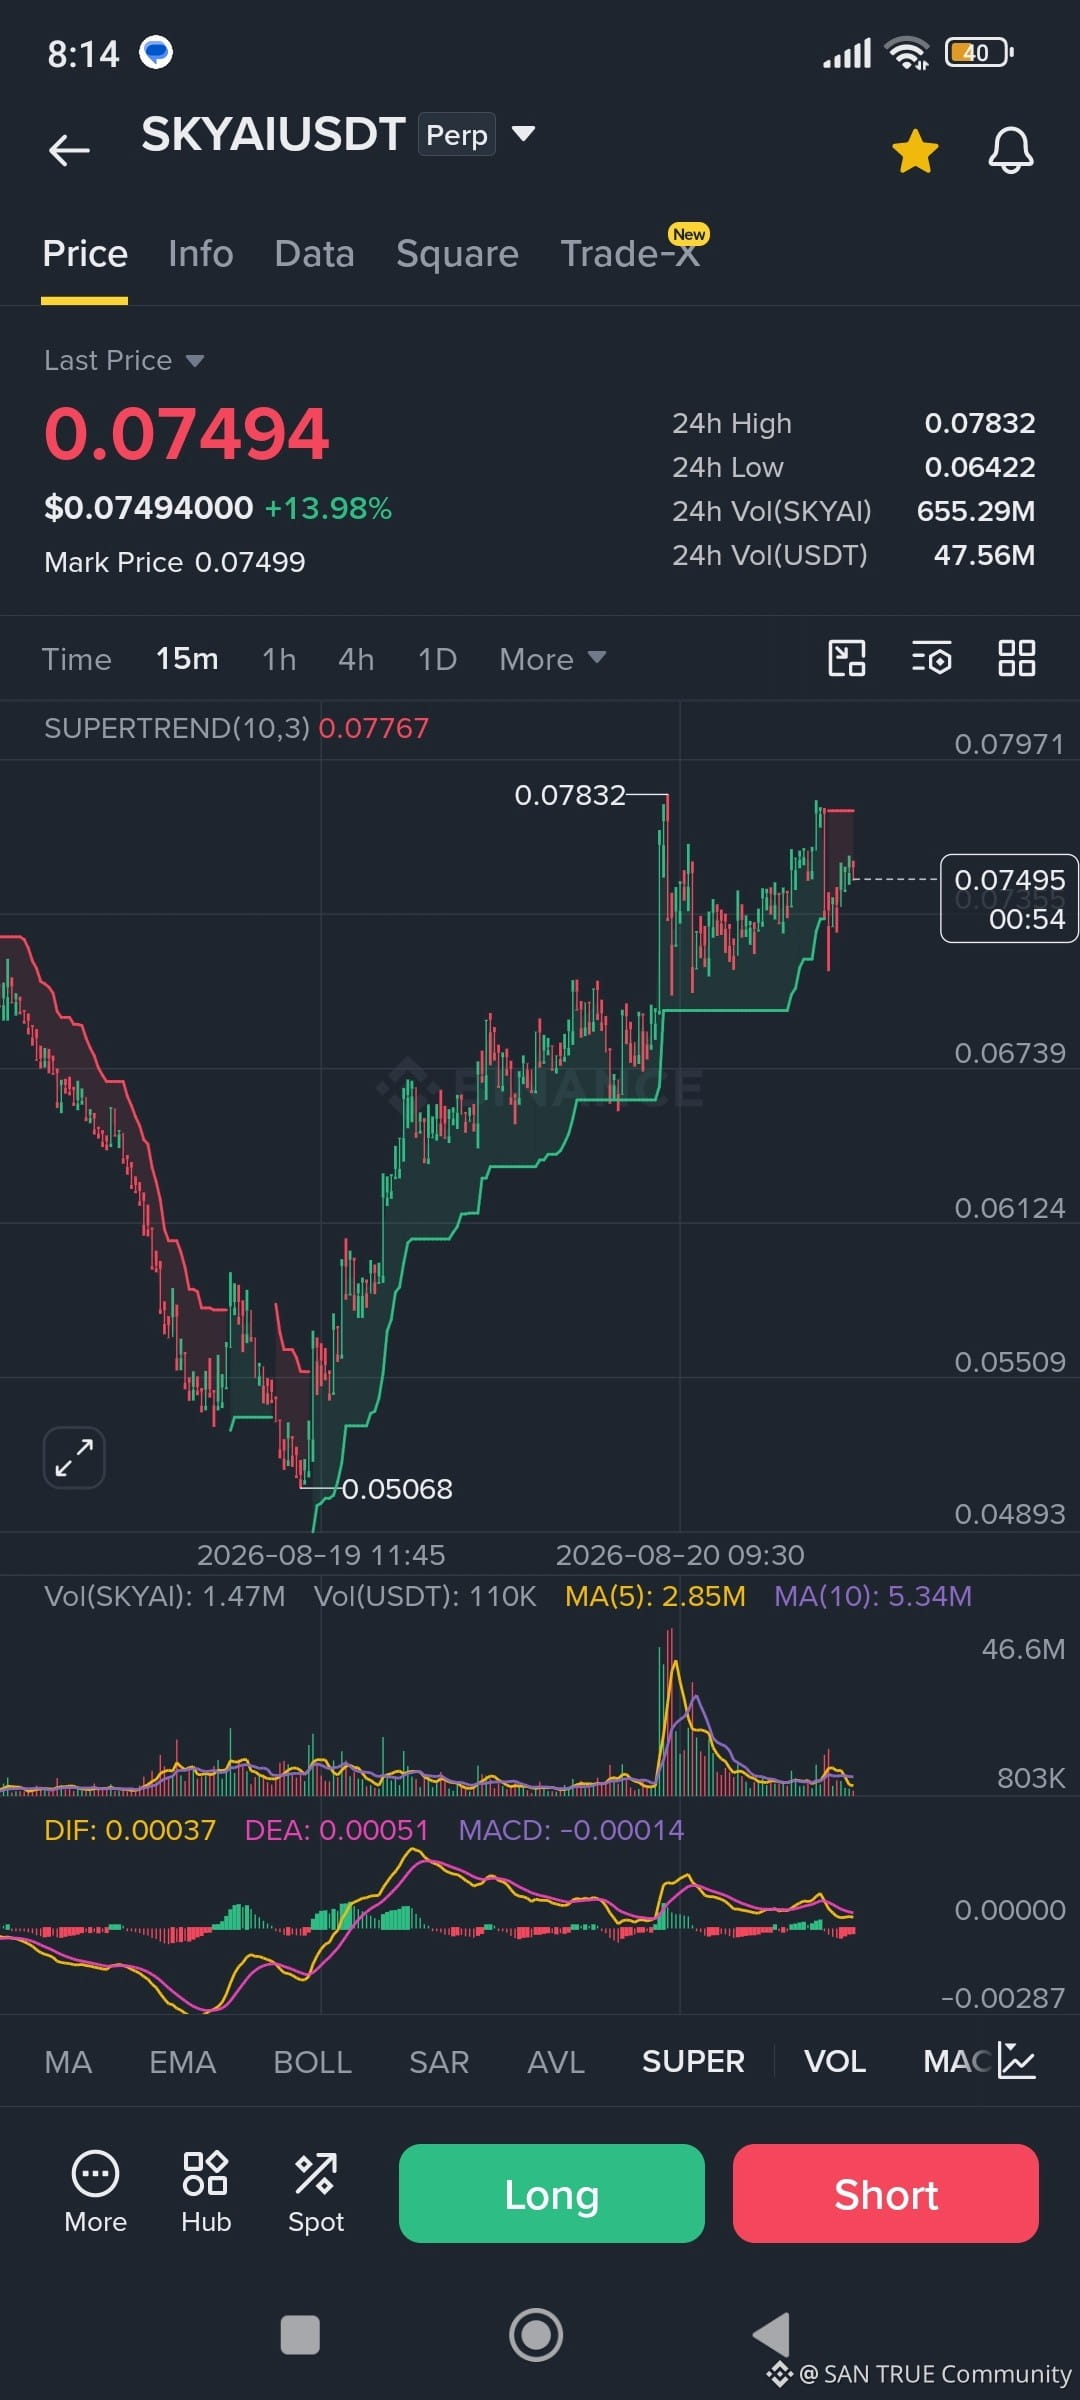Tap the 24h Low value 0.06422

point(980,467)
